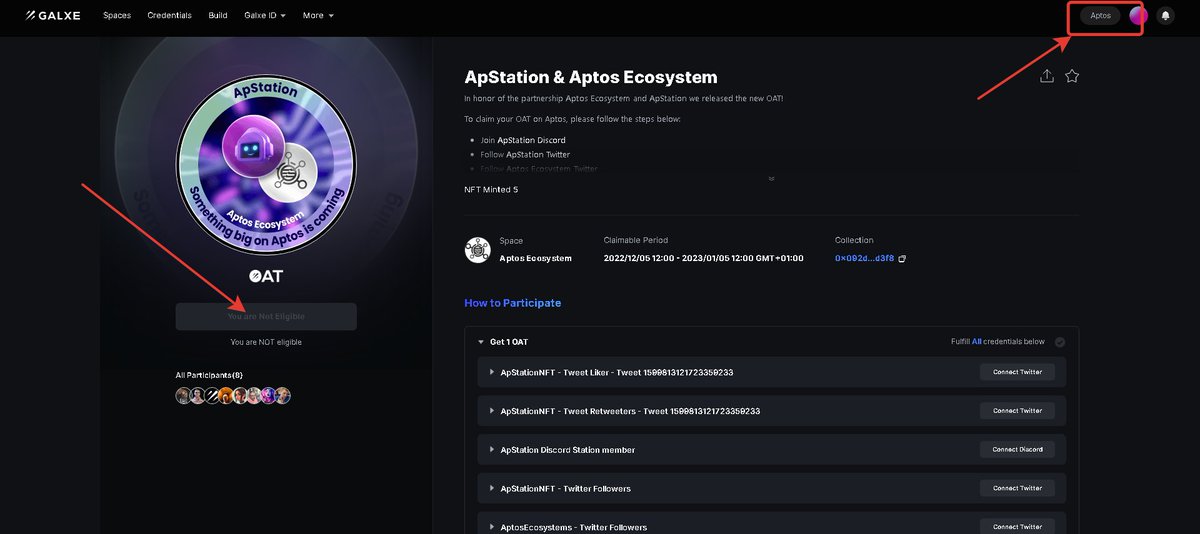This screenshot has height=534, width=1200.
Task: Expand the campaign description with the chevron
Action: click(771, 178)
